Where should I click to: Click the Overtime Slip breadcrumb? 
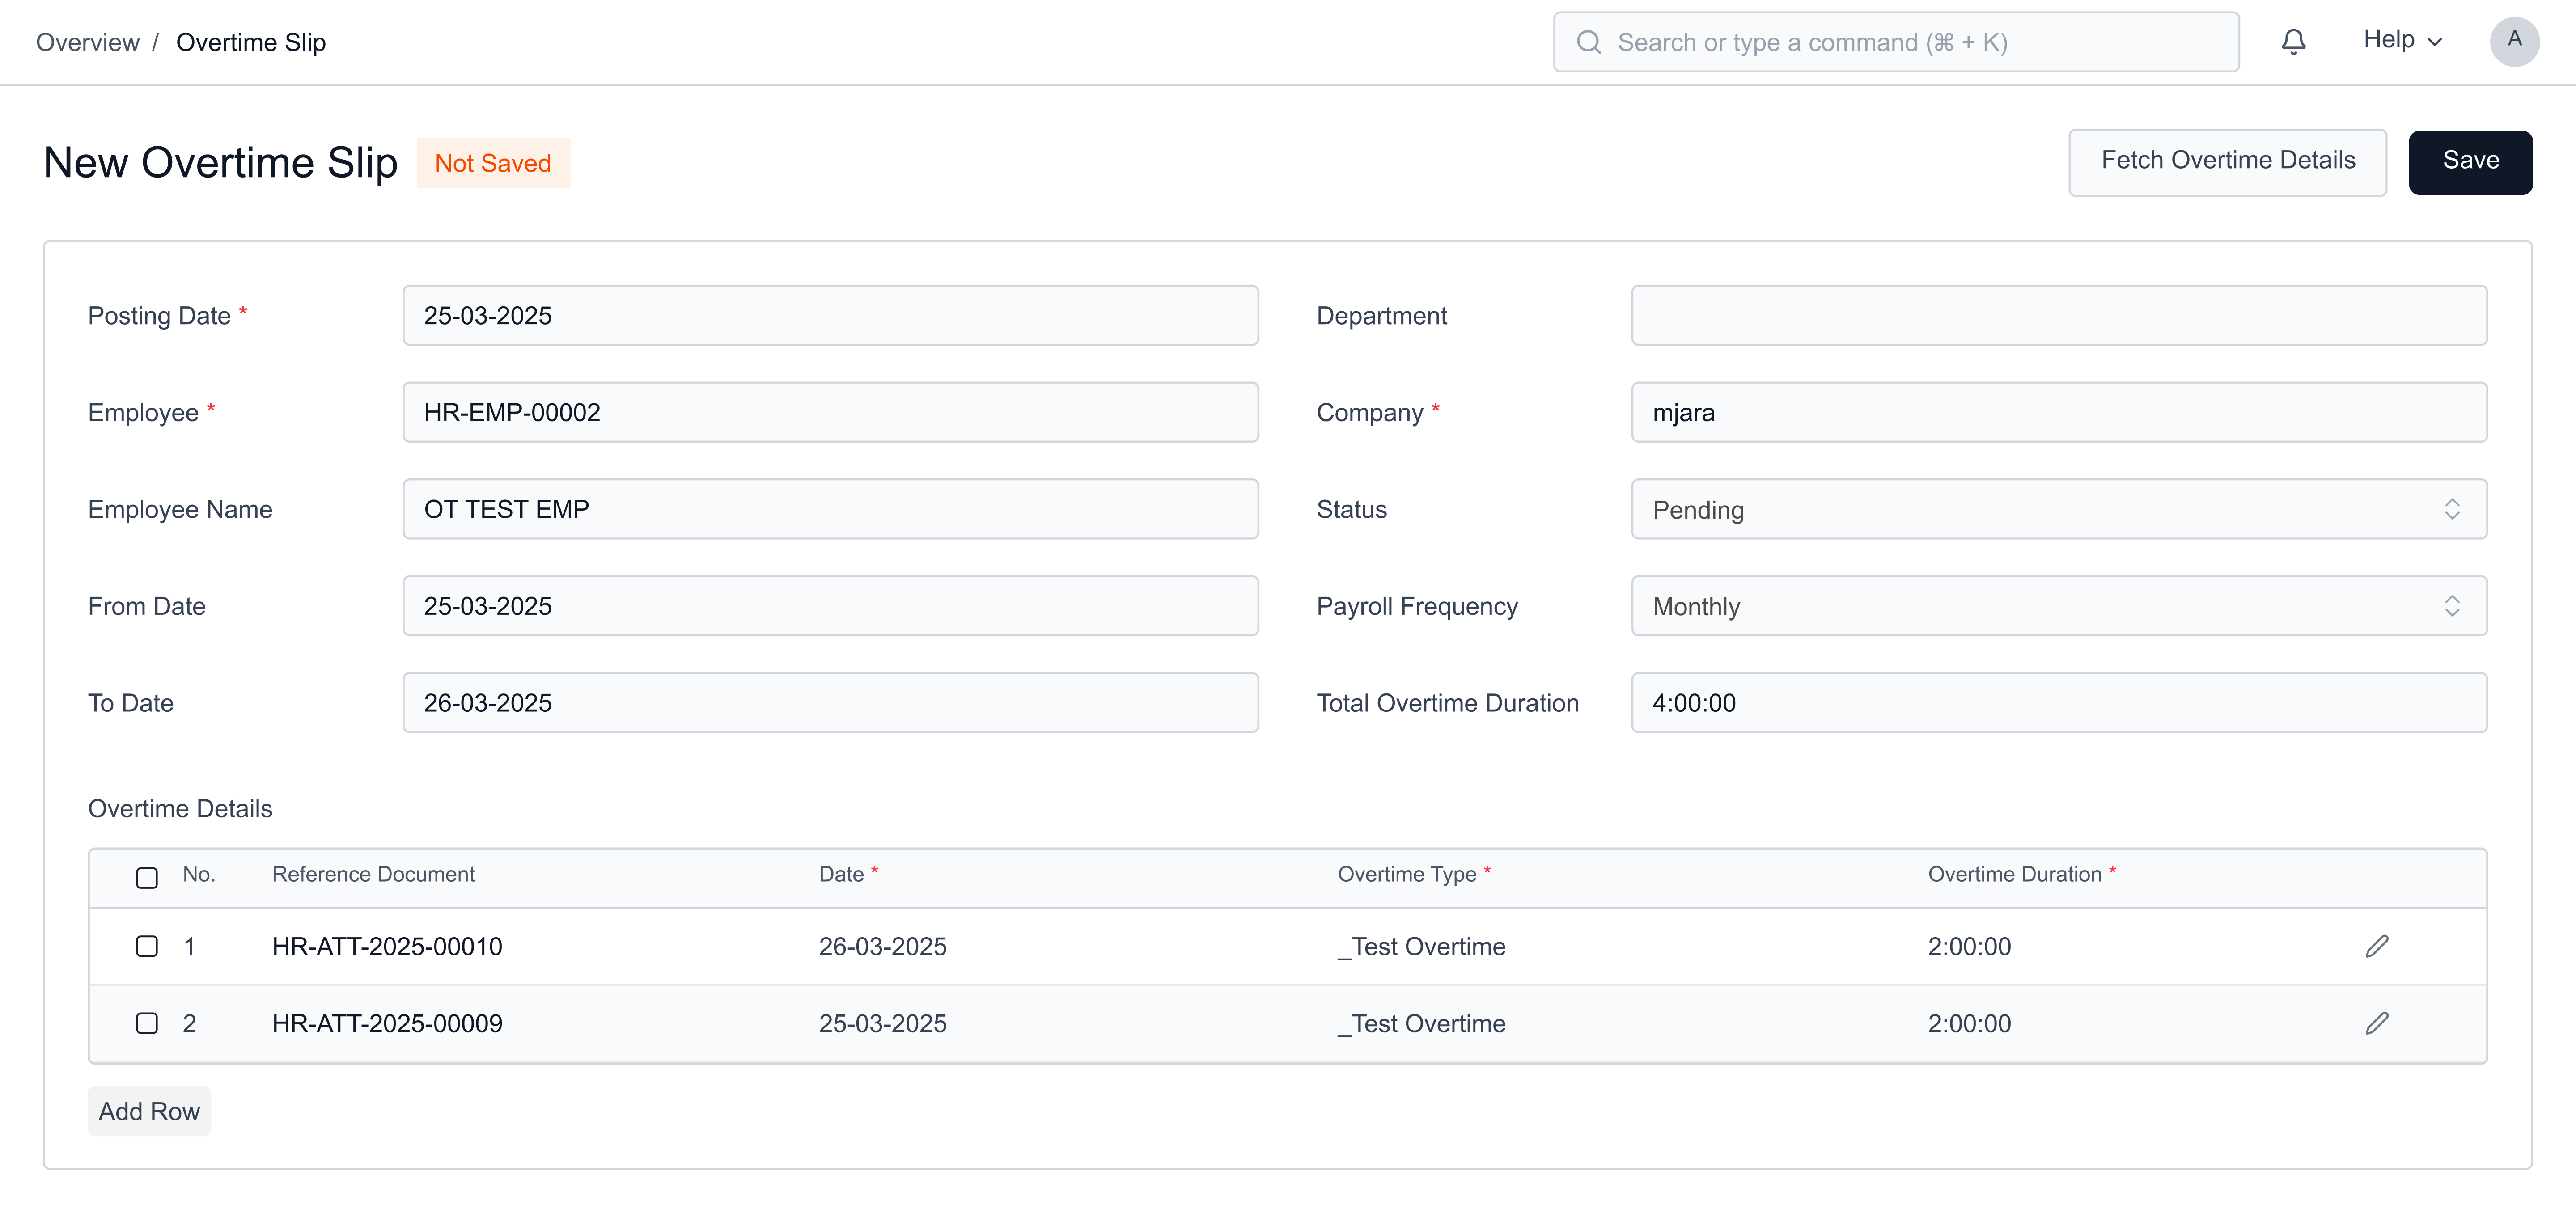tap(251, 42)
